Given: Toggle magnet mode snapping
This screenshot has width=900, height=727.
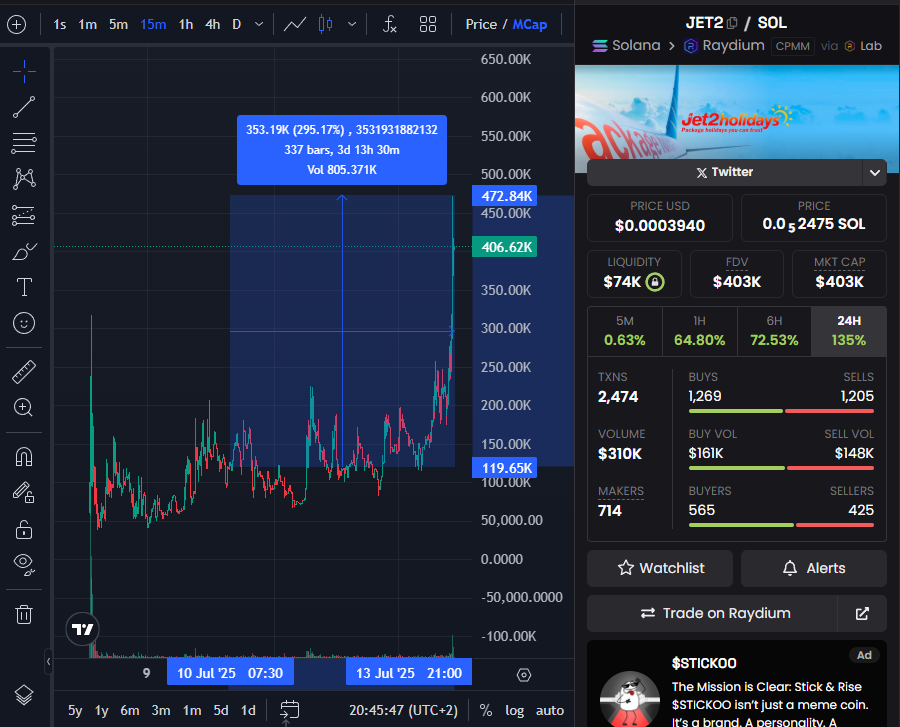Looking at the screenshot, I should click(x=24, y=457).
